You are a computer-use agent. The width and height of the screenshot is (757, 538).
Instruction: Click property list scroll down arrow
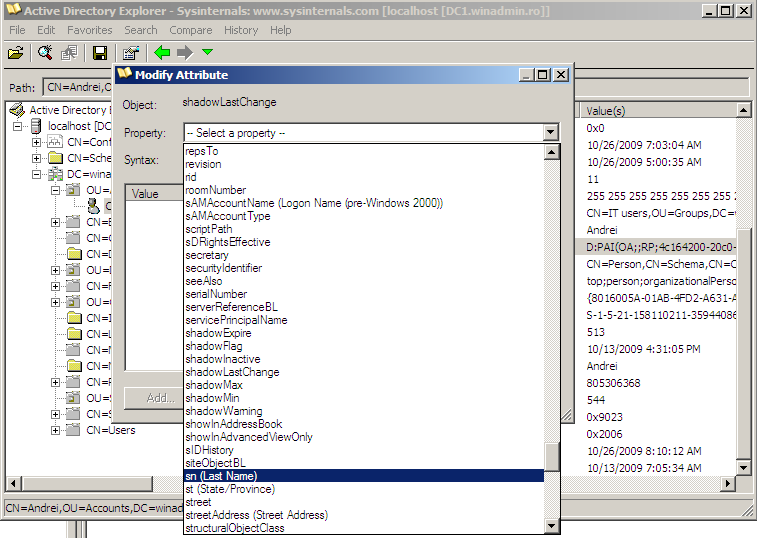coord(552,525)
